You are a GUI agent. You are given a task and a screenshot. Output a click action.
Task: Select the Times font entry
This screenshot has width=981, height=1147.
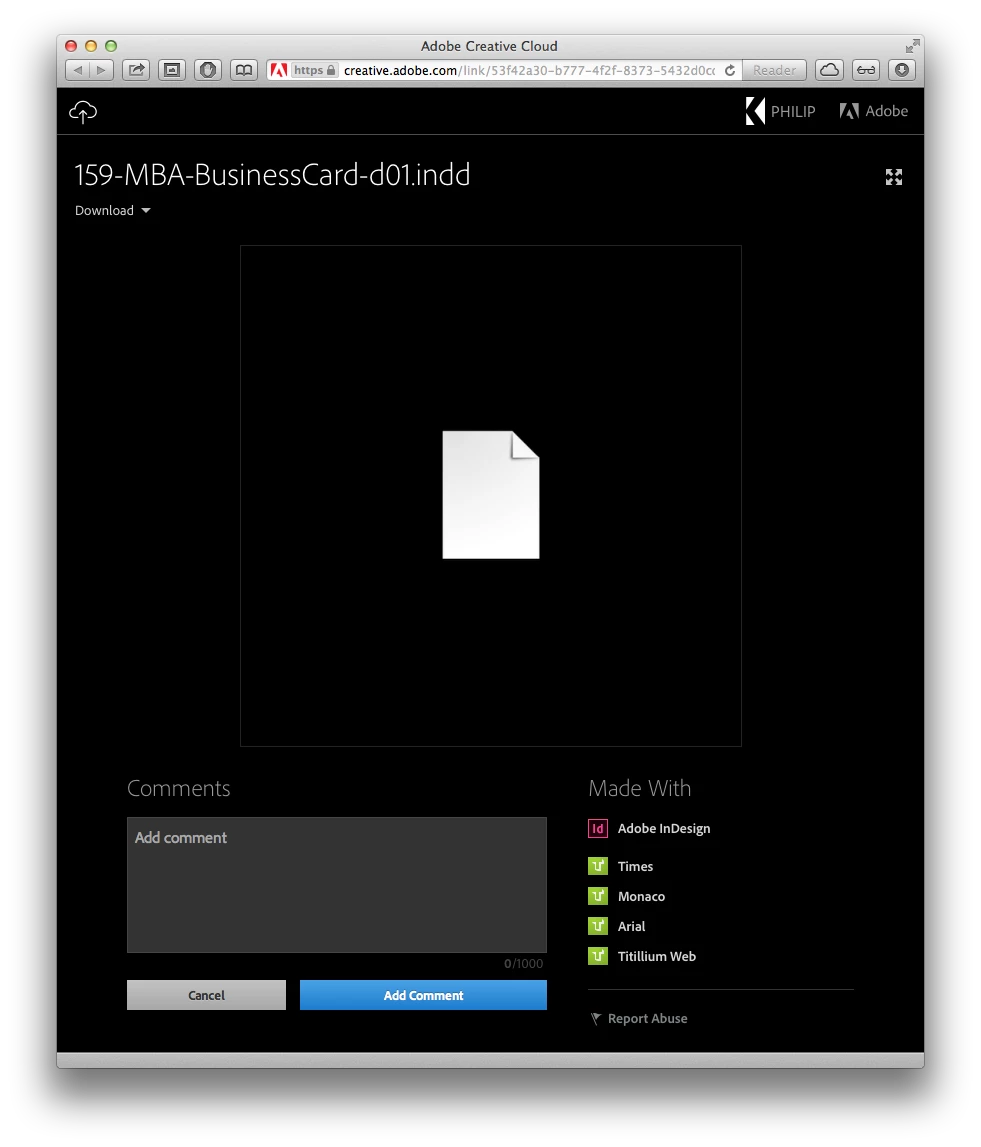click(635, 866)
